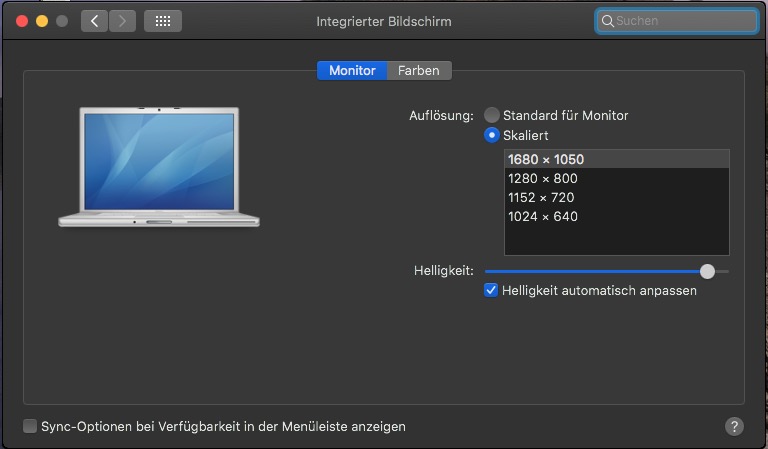Choose 1024 × 640 resolution

tap(617, 216)
